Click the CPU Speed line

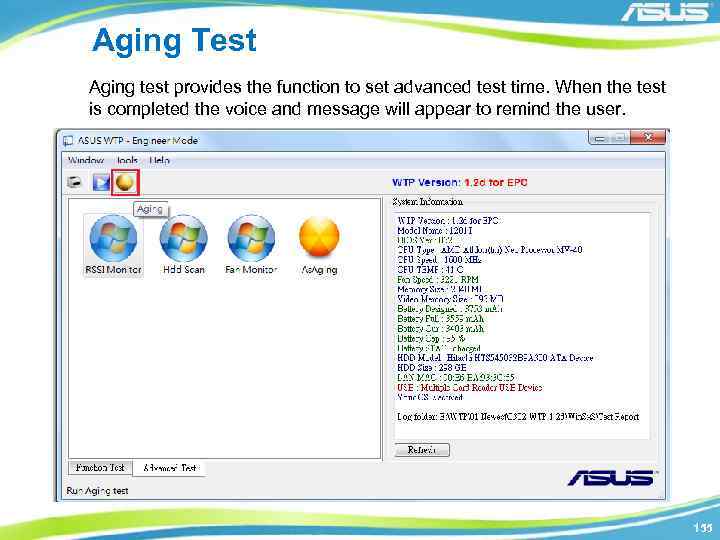tap(439, 259)
